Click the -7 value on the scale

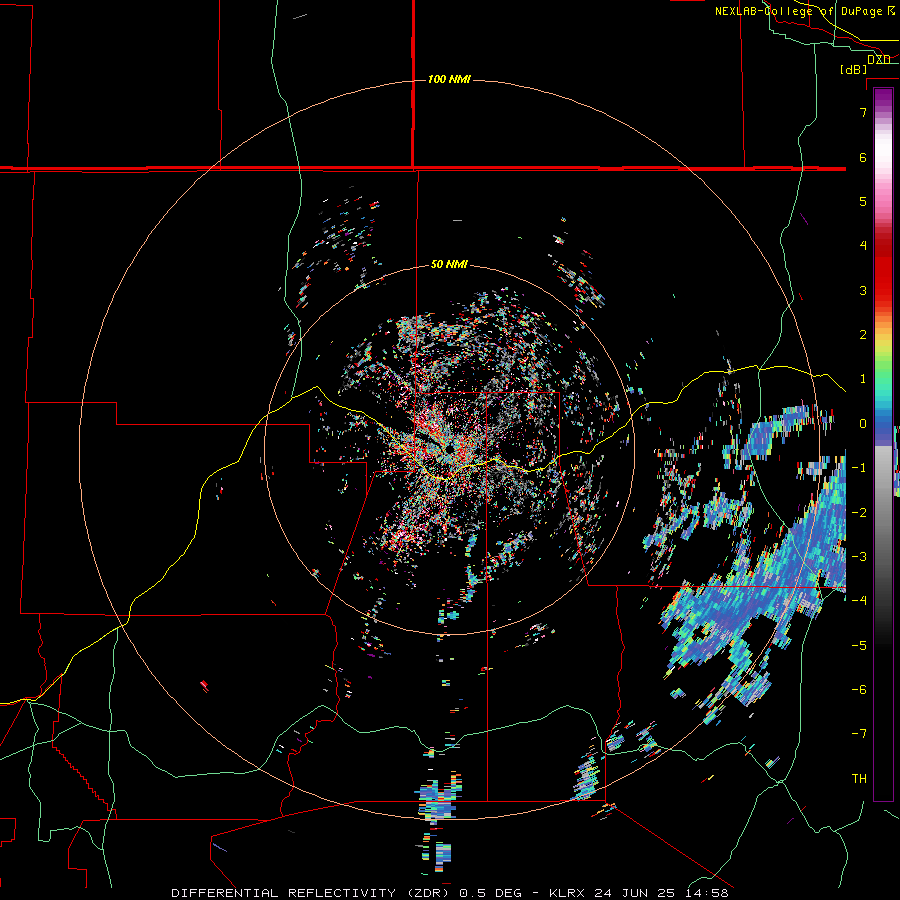(x=859, y=734)
